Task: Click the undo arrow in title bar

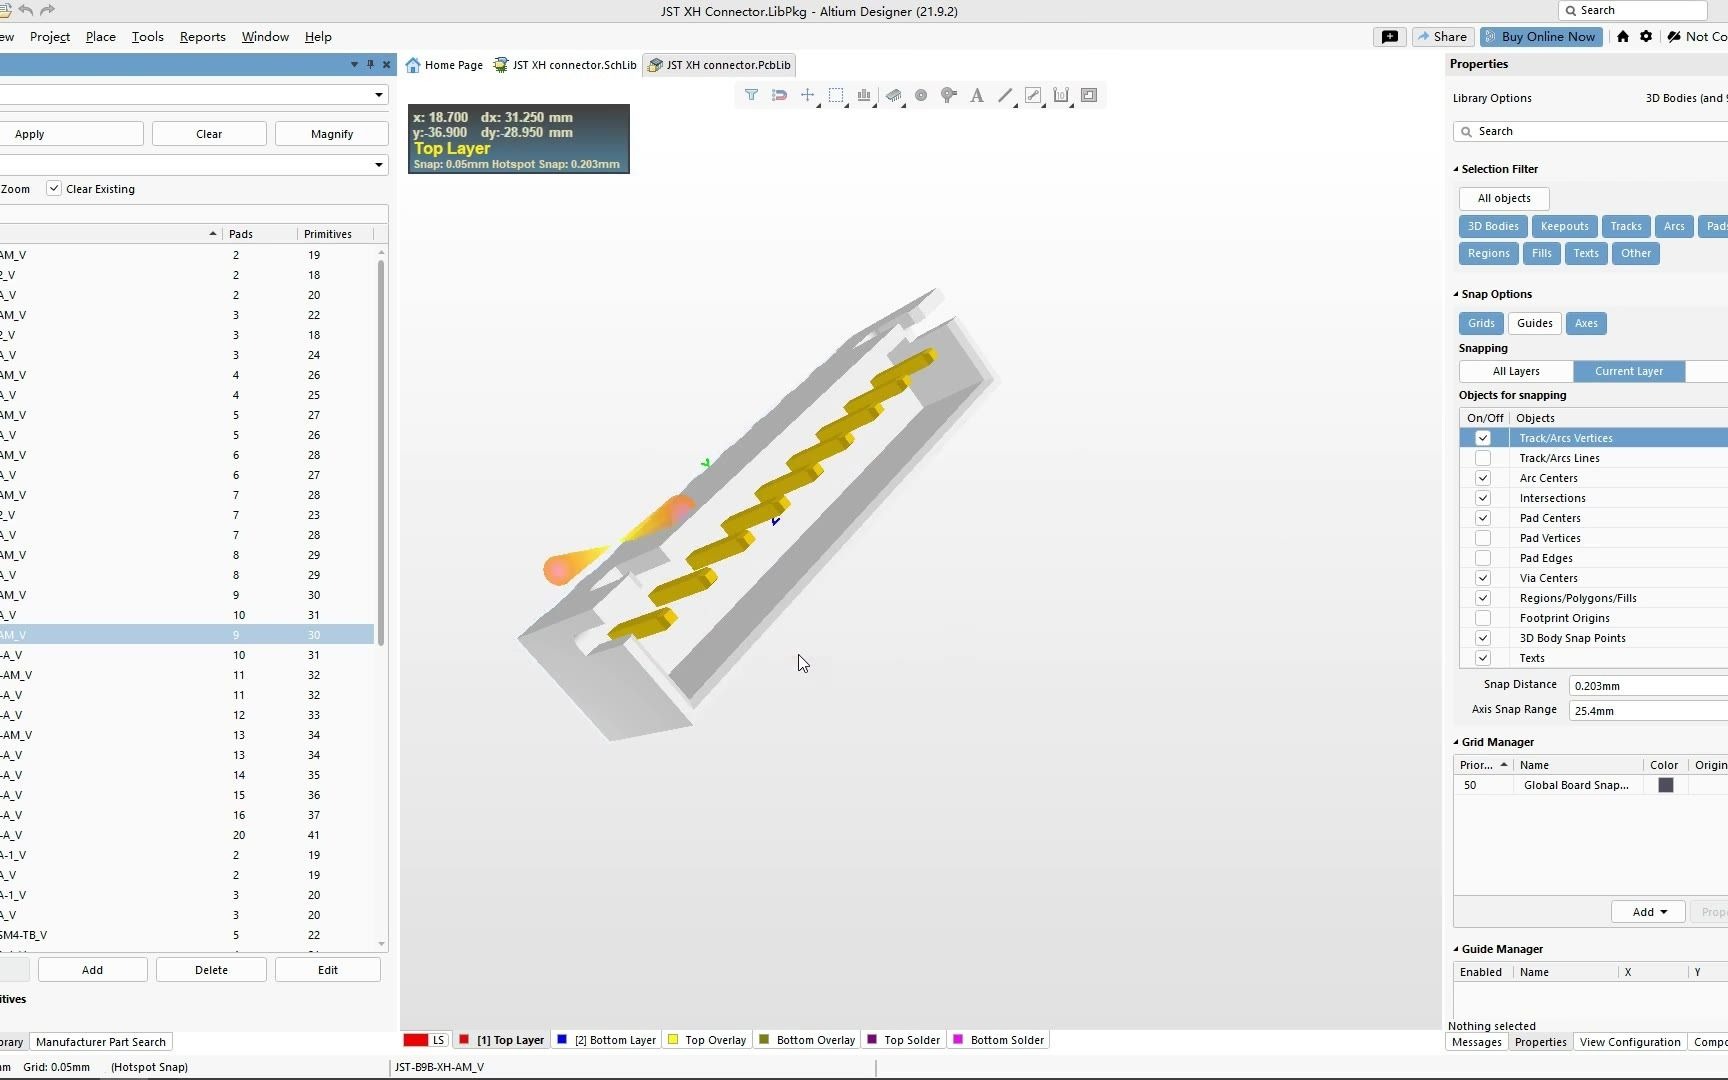Action: [x=25, y=10]
